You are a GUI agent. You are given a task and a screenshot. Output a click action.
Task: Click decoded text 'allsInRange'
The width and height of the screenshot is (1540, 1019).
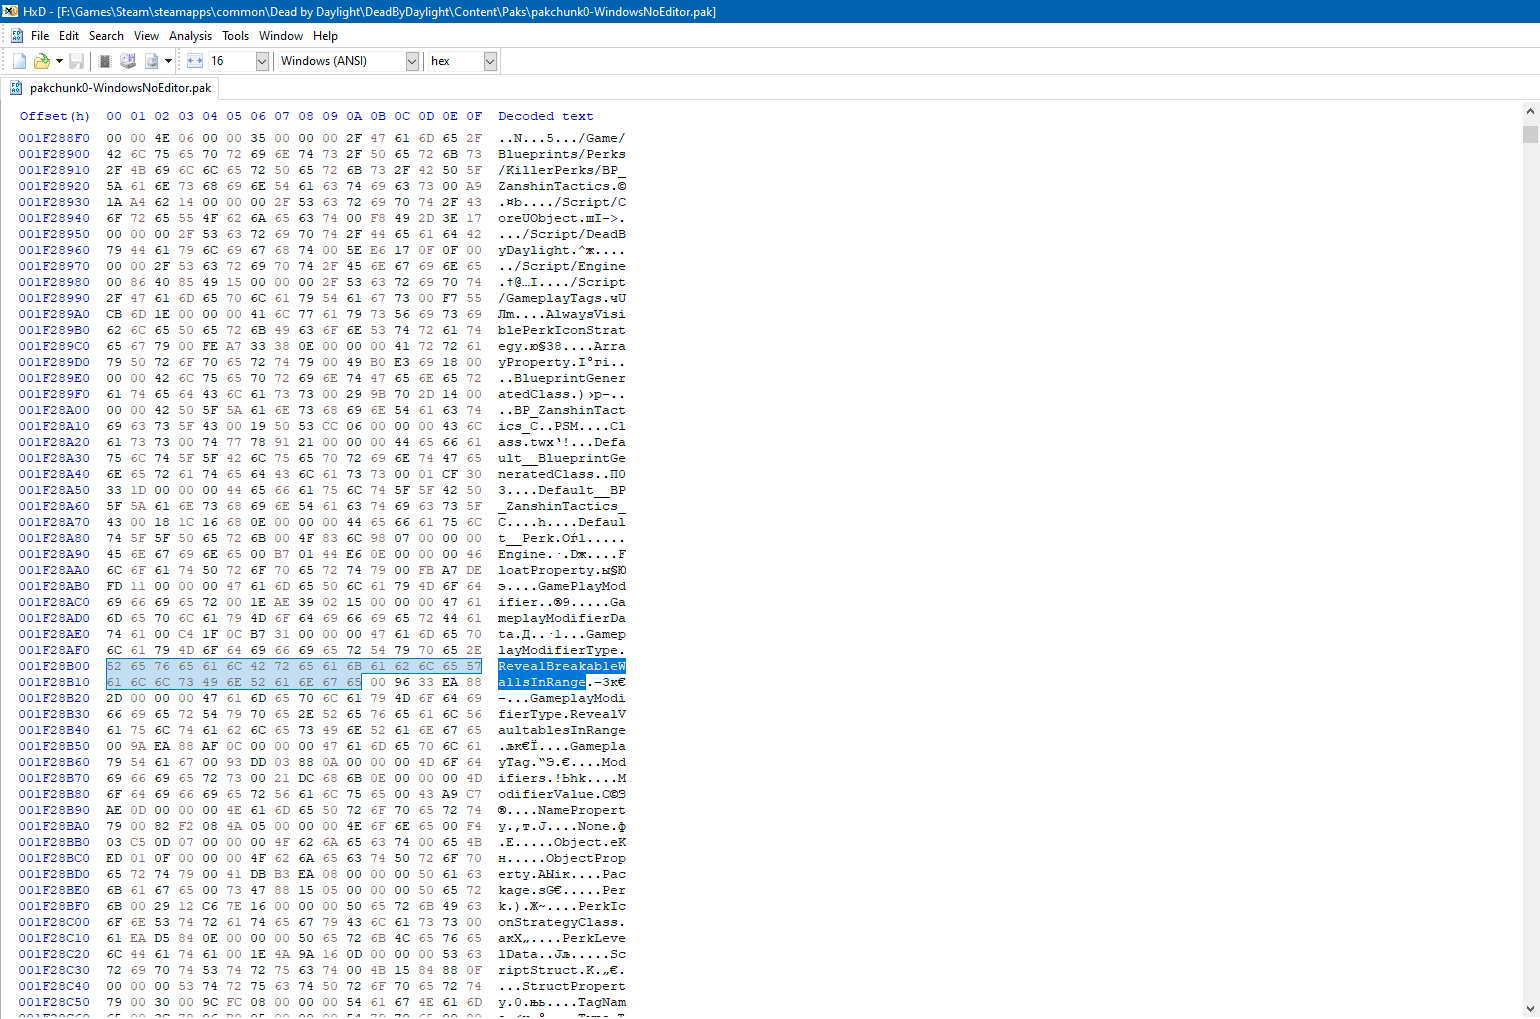(x=542, y=682)
